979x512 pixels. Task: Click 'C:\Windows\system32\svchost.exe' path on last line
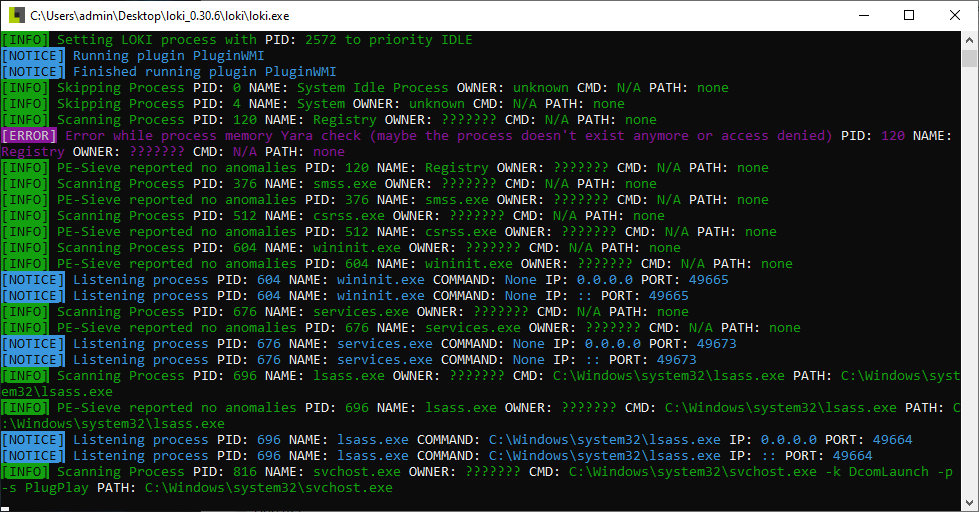click(269, 488)
